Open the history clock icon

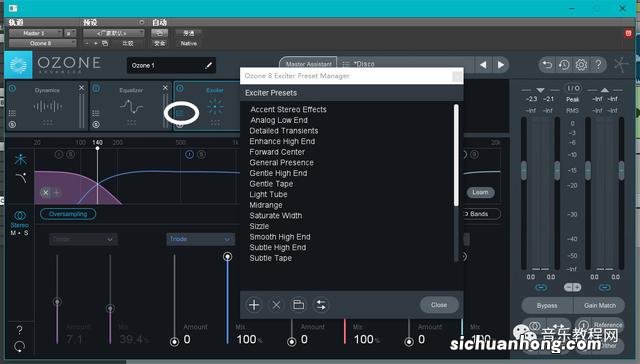coord(564,64)
